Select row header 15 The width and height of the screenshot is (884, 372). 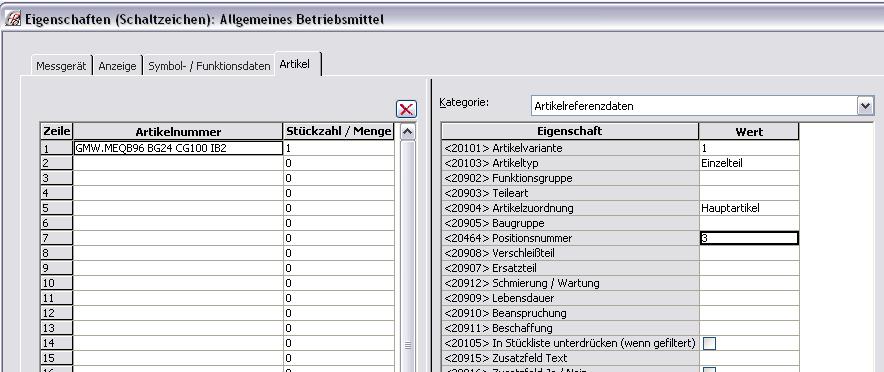click(x=56, y=358)
